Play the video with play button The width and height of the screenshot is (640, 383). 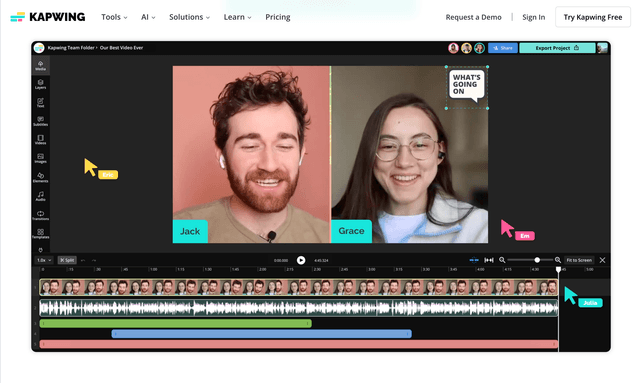(x=301, y=260)
